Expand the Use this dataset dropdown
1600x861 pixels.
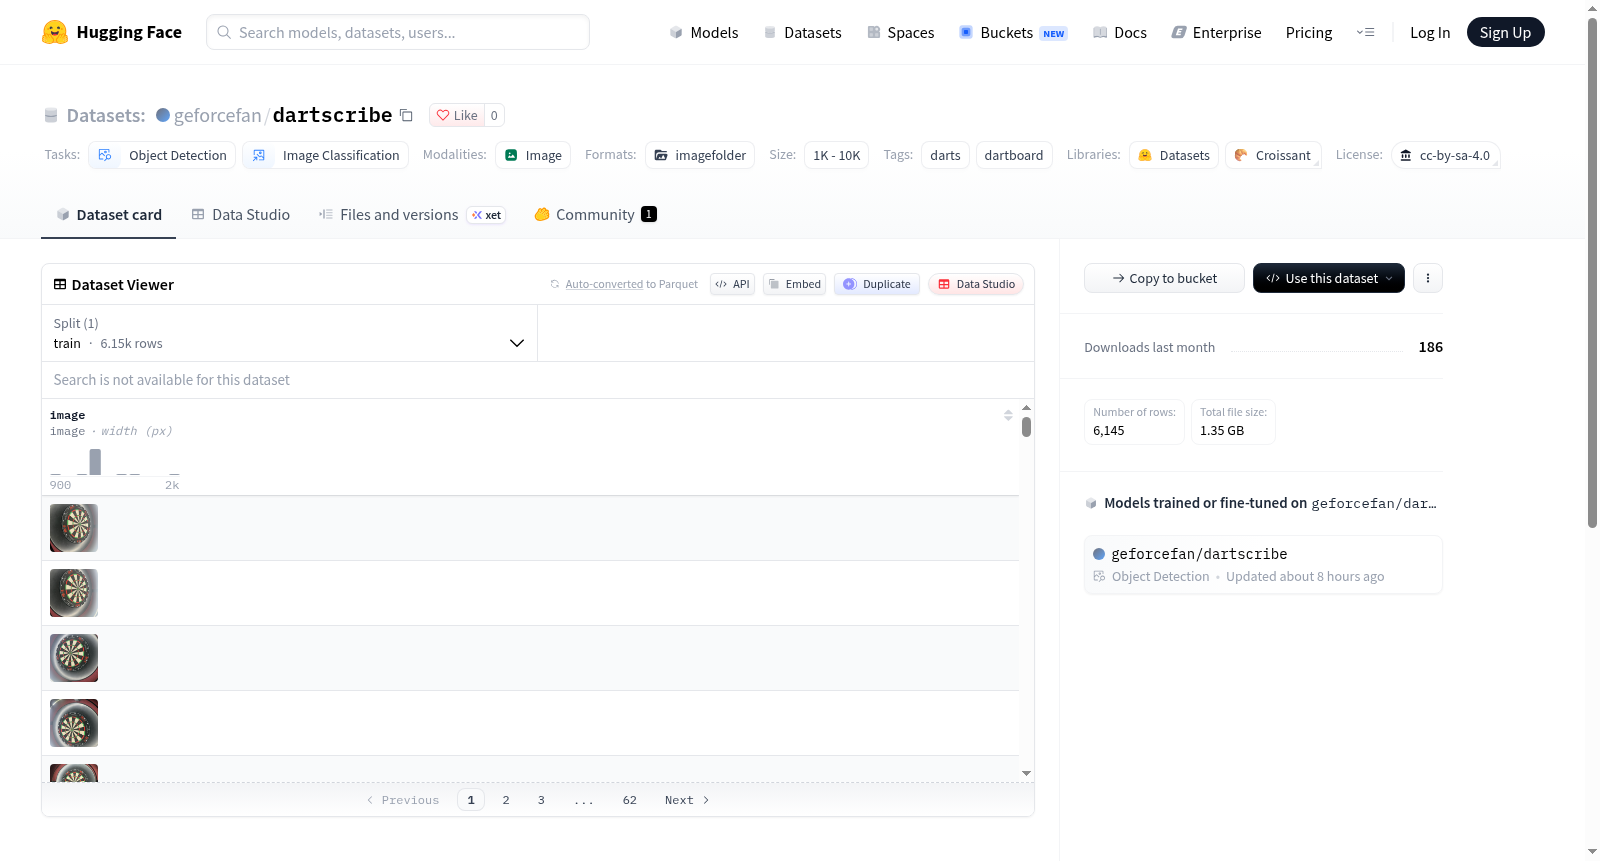[1329, 278]
